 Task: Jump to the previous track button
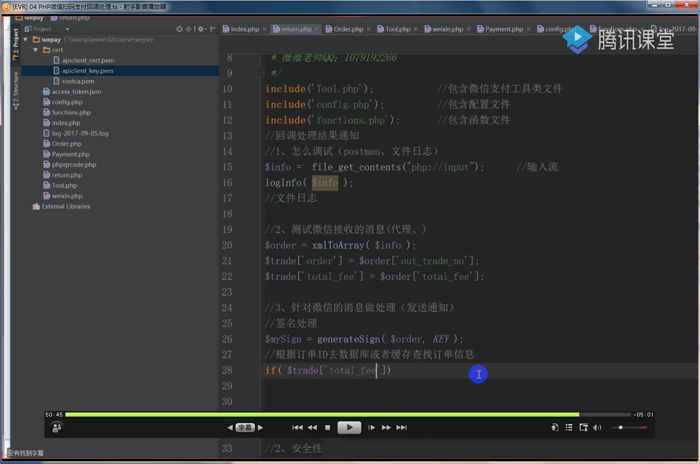(x=297, y=428)
